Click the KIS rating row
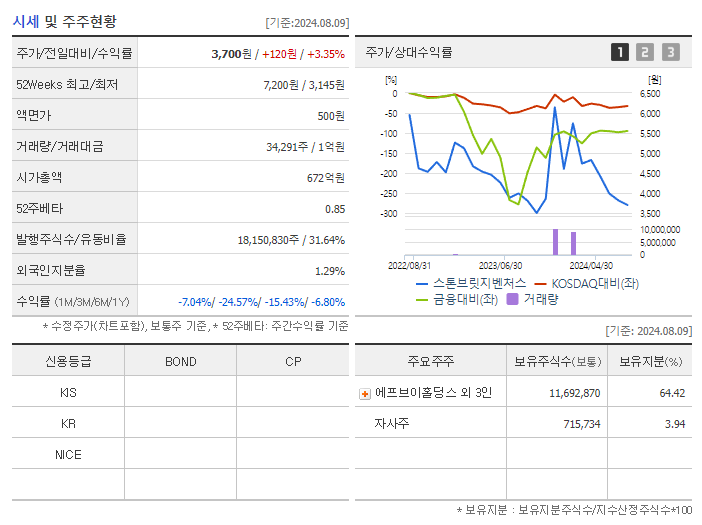The width and height of the screenshot is (702, 525). pyautogui.click(x=180, y=393)
